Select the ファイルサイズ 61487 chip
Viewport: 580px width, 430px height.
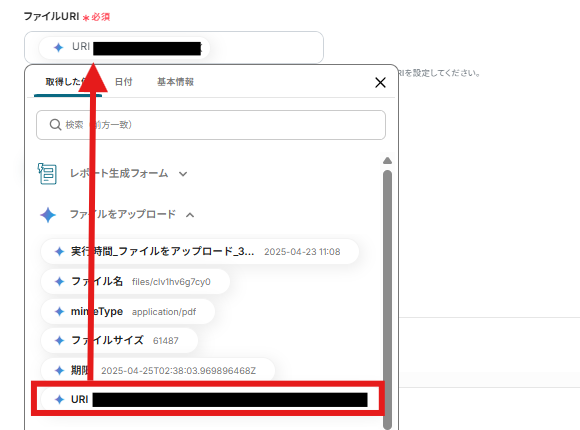(119, 340)
